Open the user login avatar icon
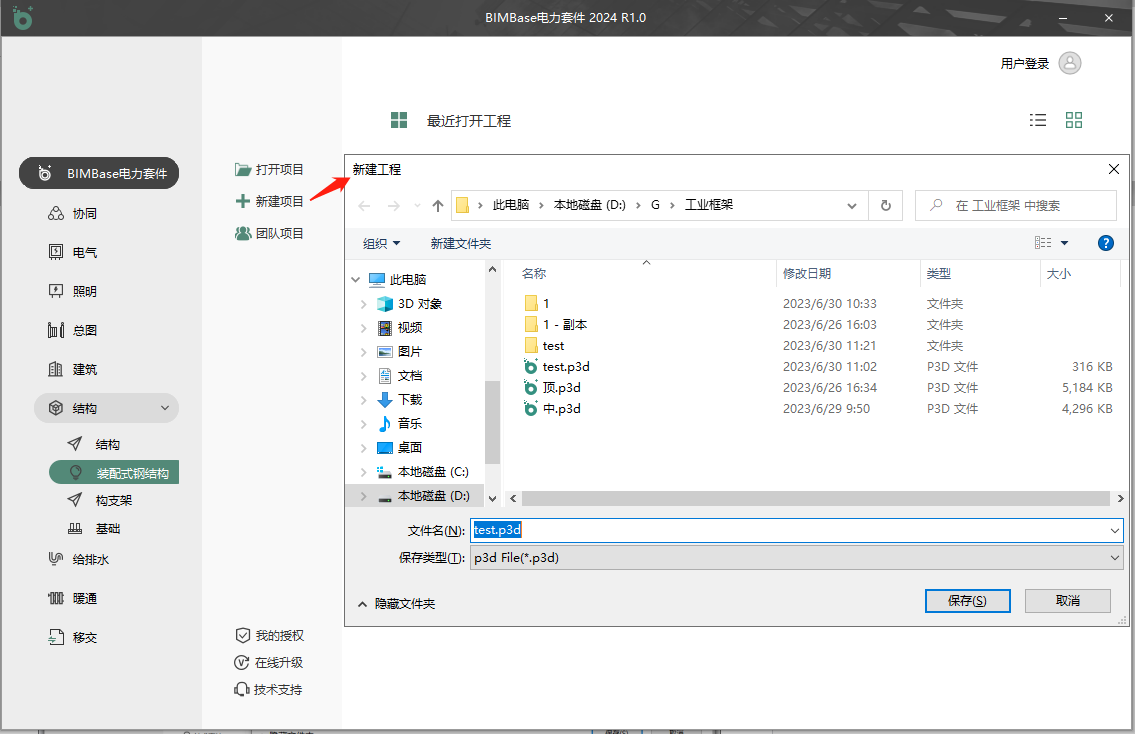Image resolution: width=1135 pixels, height=734 pixels. 1070,63
